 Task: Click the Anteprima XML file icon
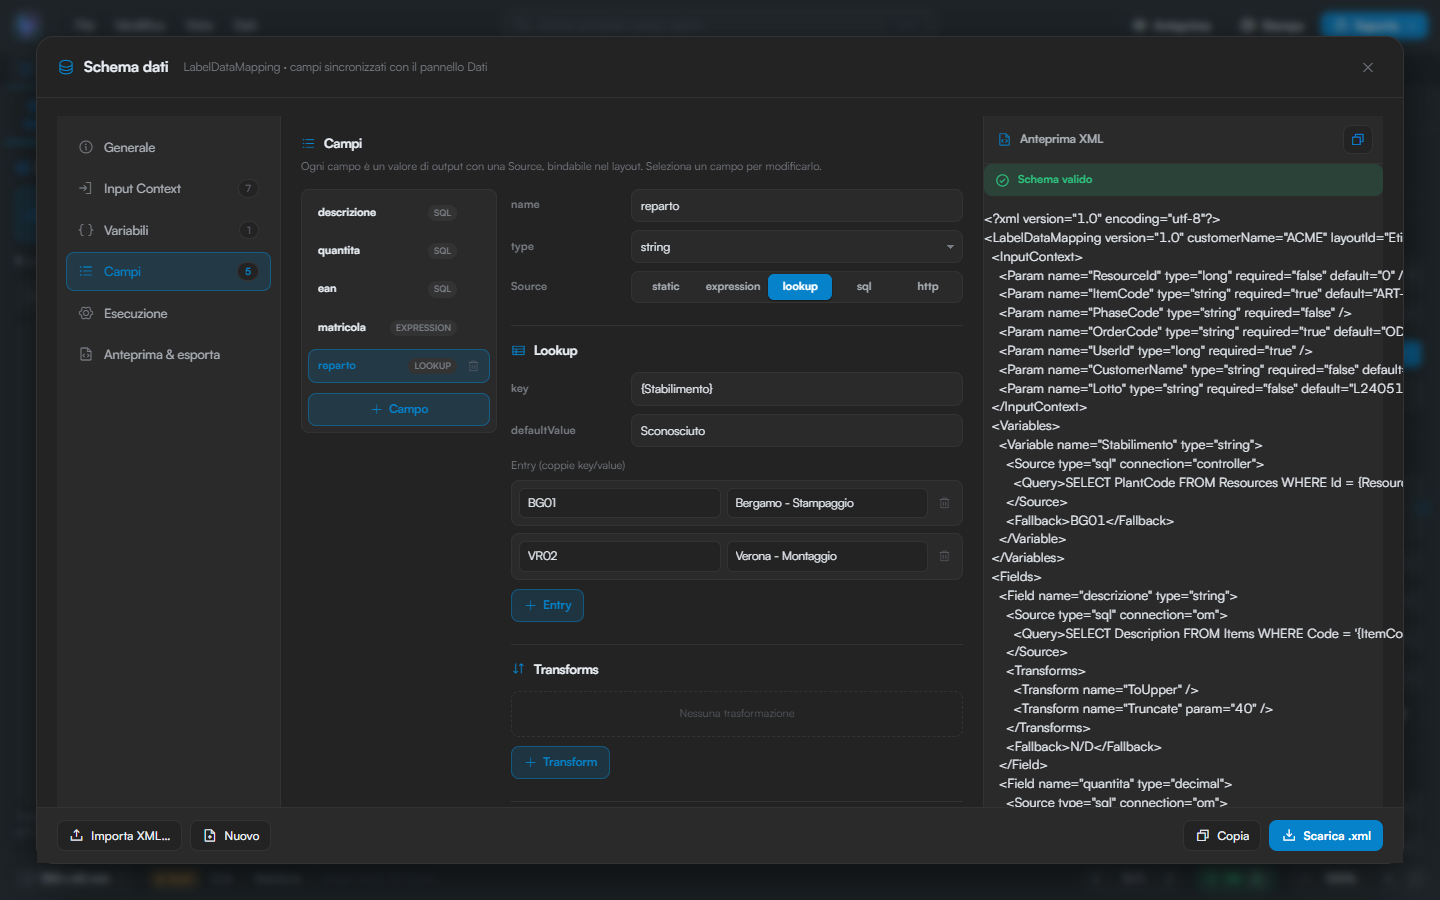pyautogui.click(x=1004, y=140)
